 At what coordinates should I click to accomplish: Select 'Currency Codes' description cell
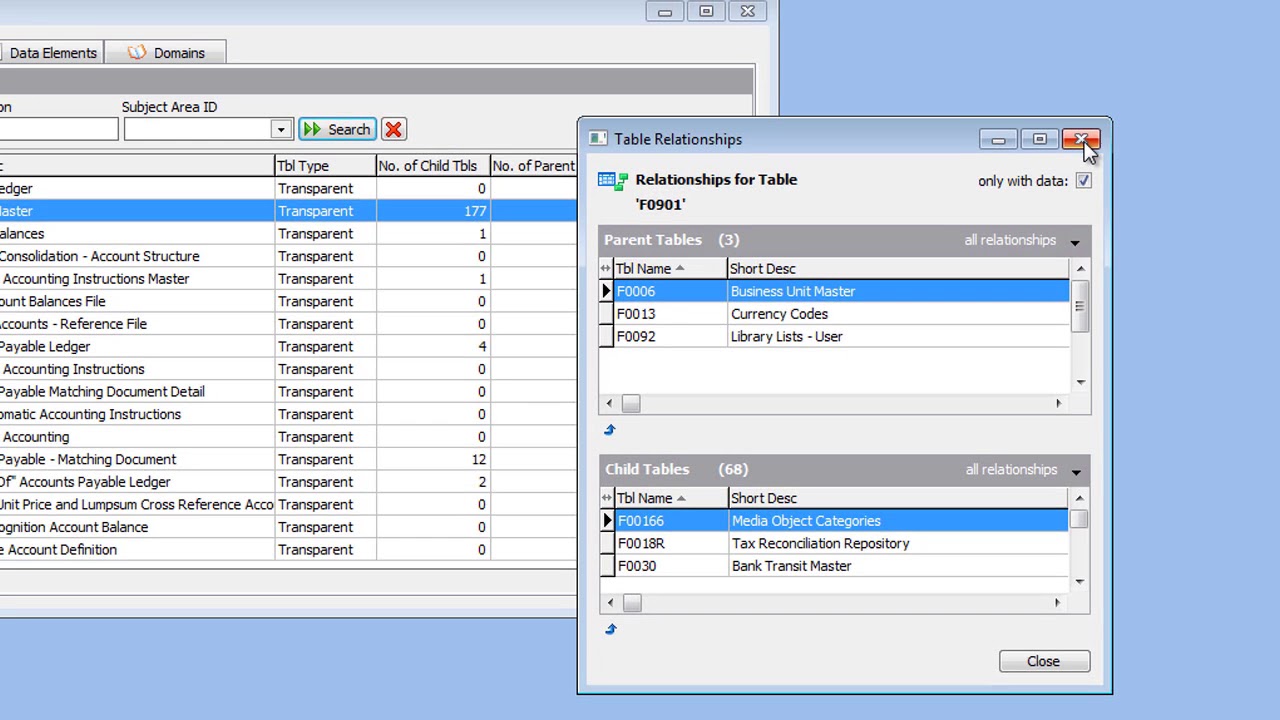point(898,314)
